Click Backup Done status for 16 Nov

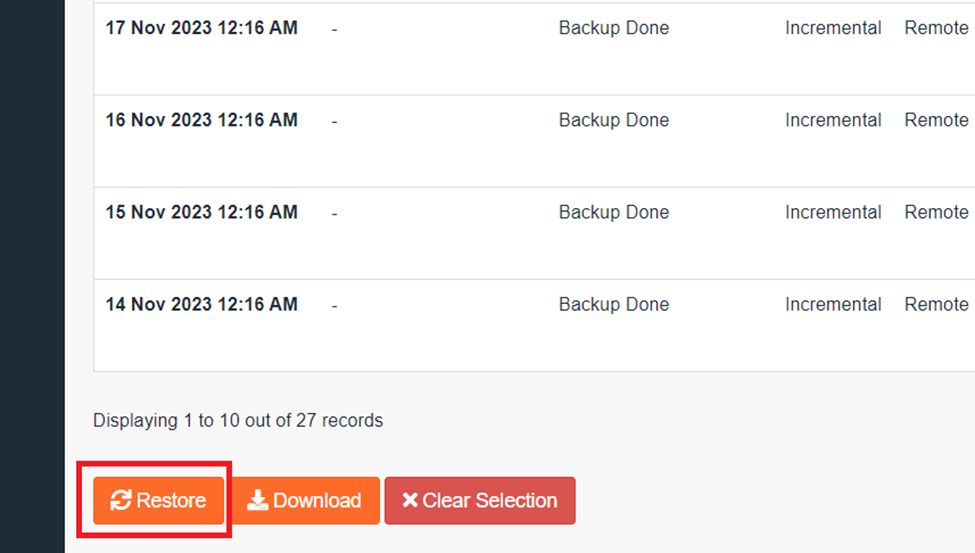tap(613, 120)
